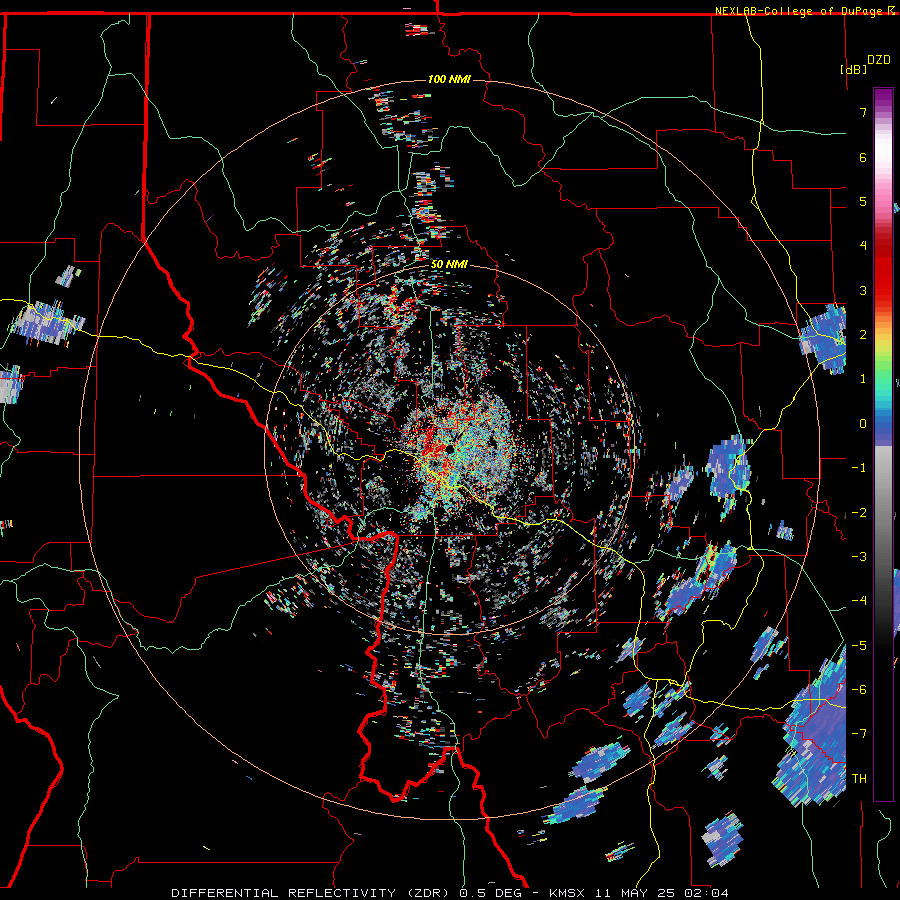Screen dimensions: 900x900
Task: Click the 4 value on color scale
Action: coord(863,246)
